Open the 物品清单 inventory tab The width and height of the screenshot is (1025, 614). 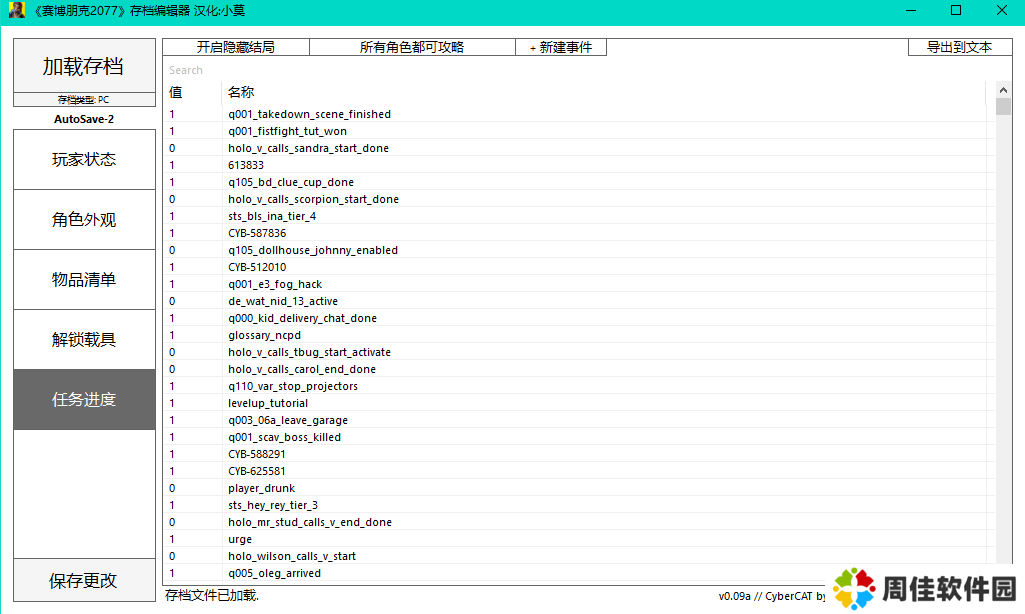pos(84,279)
